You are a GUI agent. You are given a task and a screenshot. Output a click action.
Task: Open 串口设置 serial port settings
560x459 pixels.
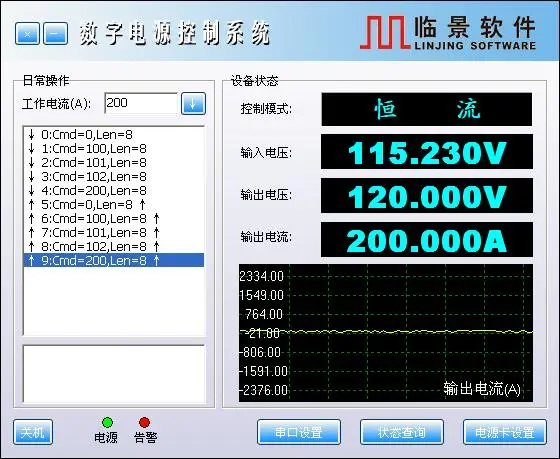[299, 432]
